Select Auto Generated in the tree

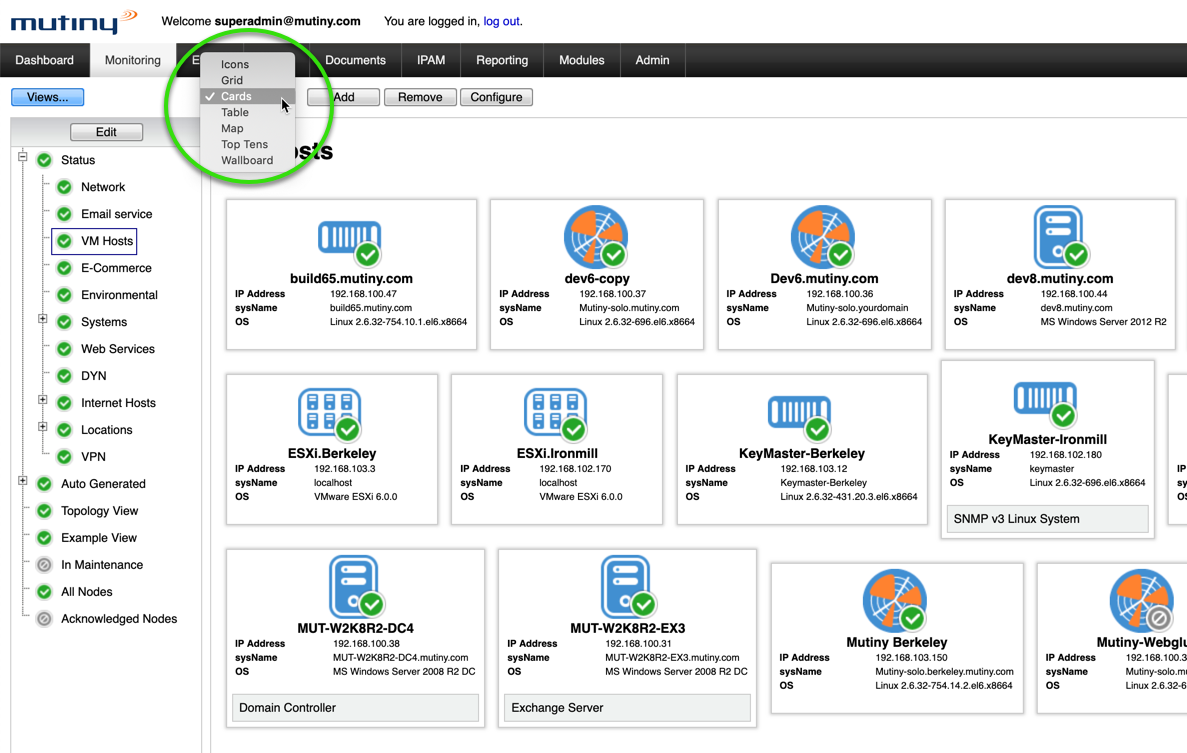pyautogui.click(x=103, y=484)
